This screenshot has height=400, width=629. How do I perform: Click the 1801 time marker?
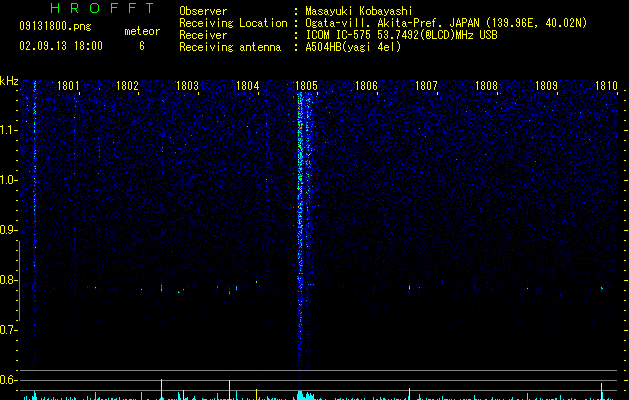click(68, 86)
